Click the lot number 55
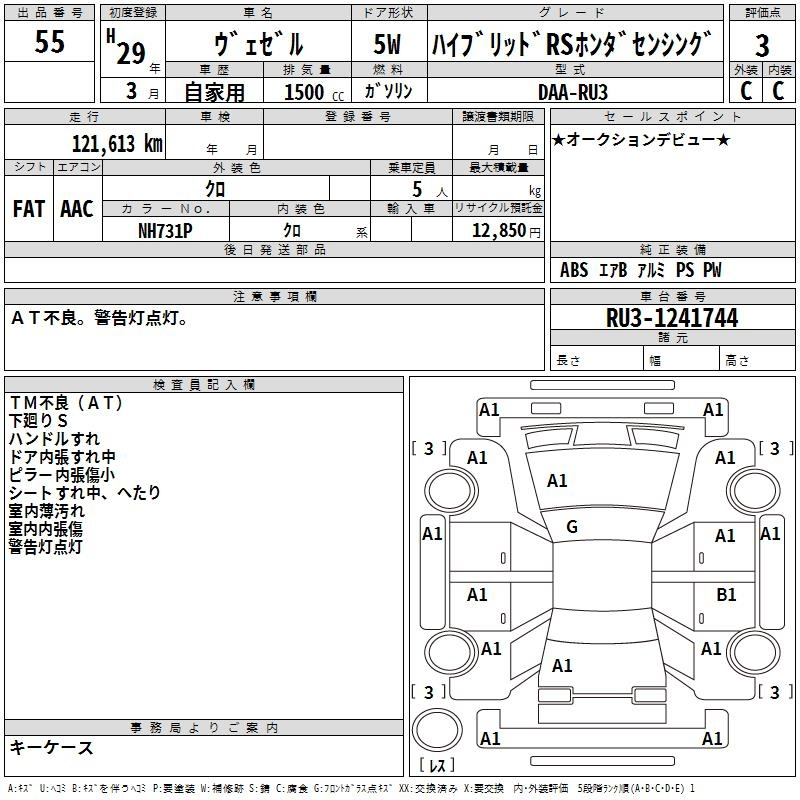Viewport: 800px width, 800px height. [x=49, y=41]
